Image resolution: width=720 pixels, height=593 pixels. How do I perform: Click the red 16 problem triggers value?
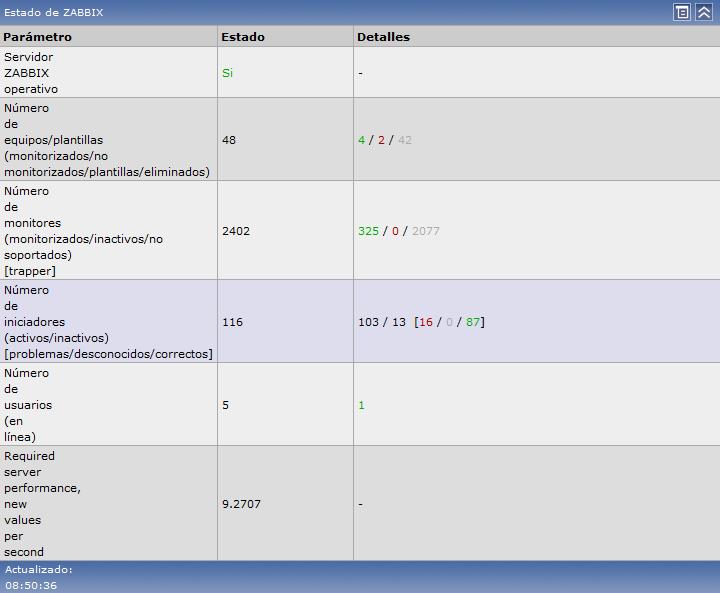[x=426, y=322]
